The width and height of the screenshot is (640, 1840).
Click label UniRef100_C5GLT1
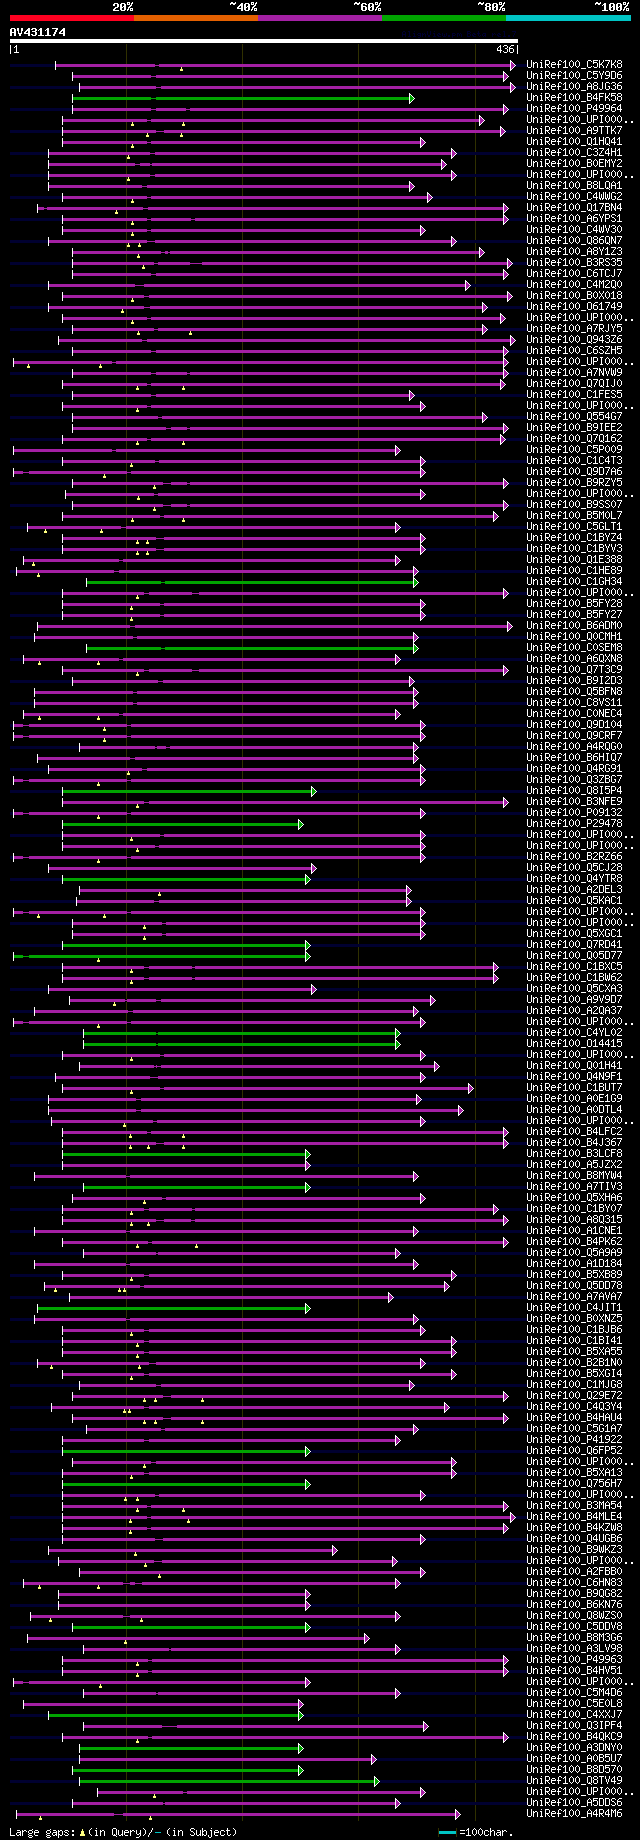574,526
